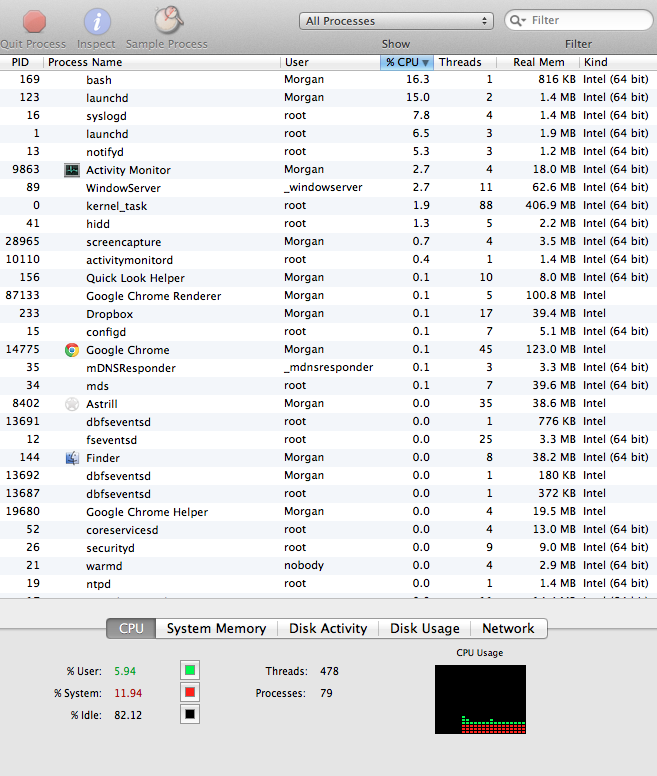
Task: Select the activitymonitord process row
Action: pos(328,260)
